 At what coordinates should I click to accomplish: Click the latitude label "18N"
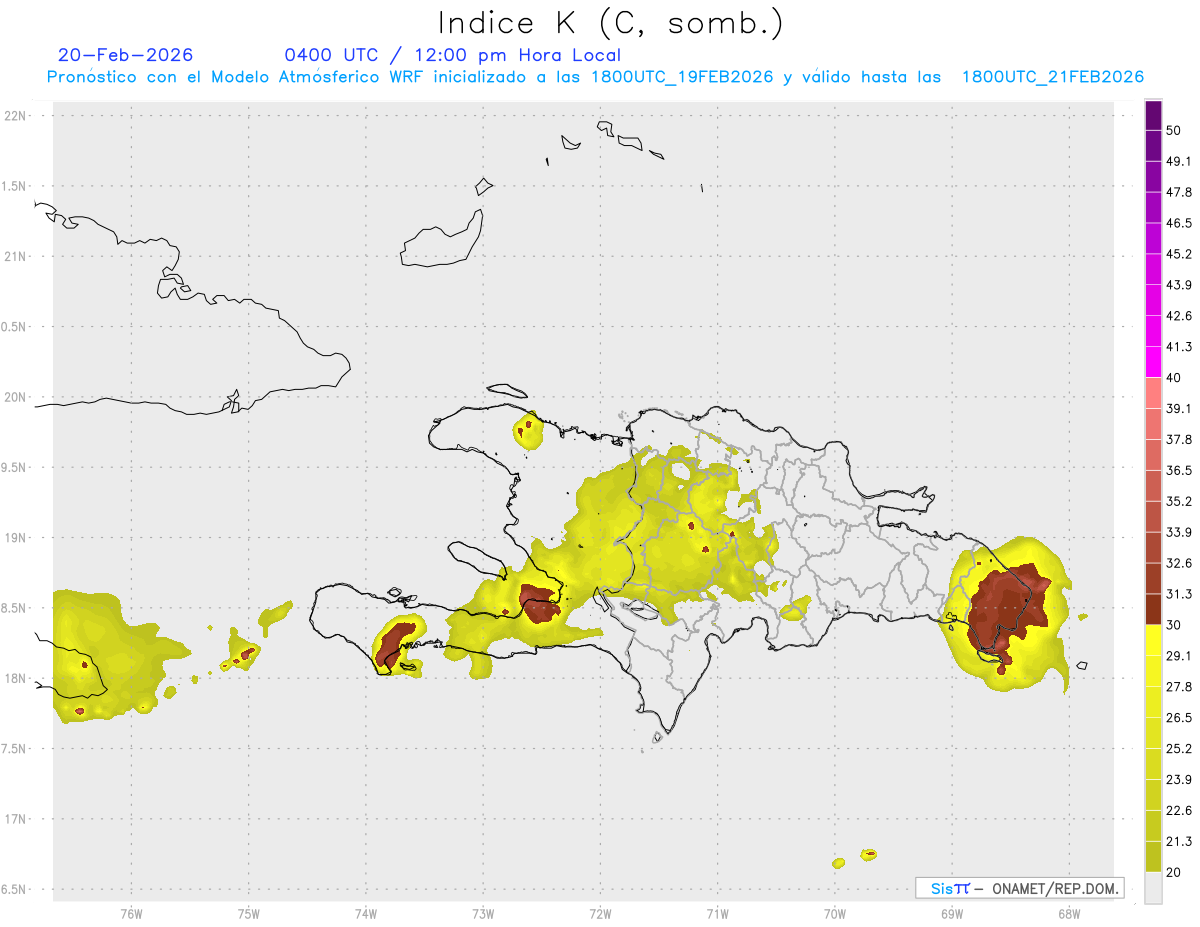pyautogui.click(x=16, y=678)
